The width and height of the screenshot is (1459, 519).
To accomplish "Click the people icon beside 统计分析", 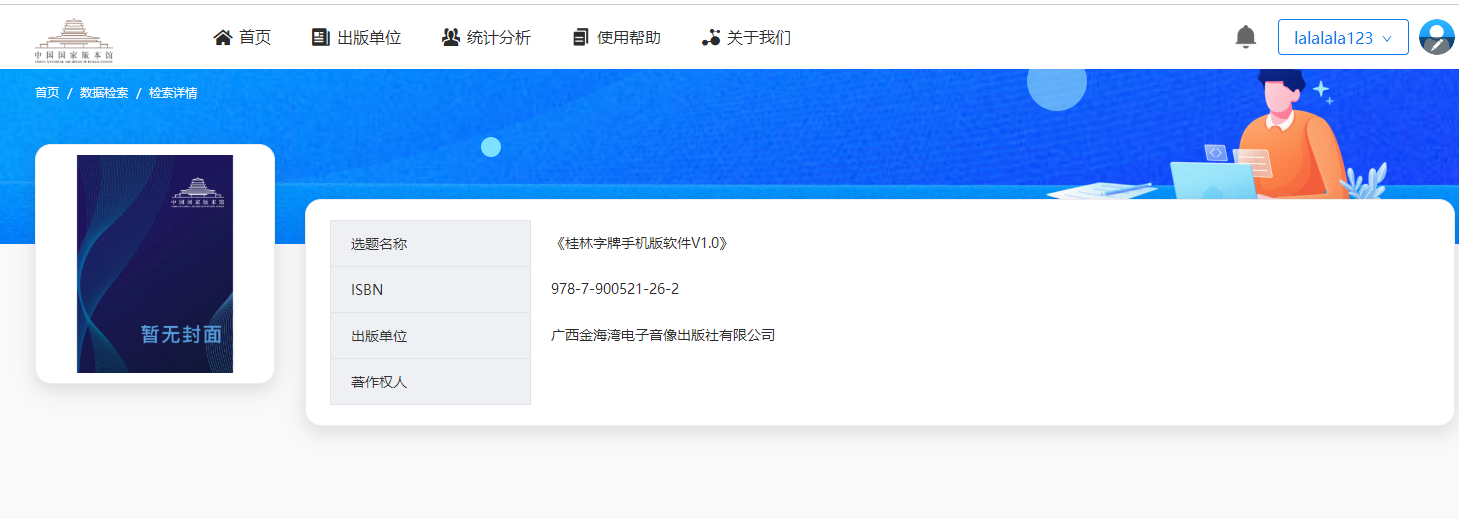I will (x=450, y=38).
